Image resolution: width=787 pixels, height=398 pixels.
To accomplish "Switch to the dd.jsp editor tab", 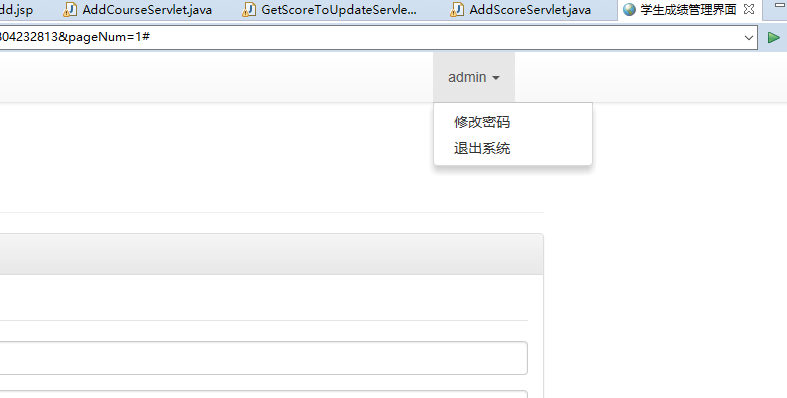I will [16, 10].
